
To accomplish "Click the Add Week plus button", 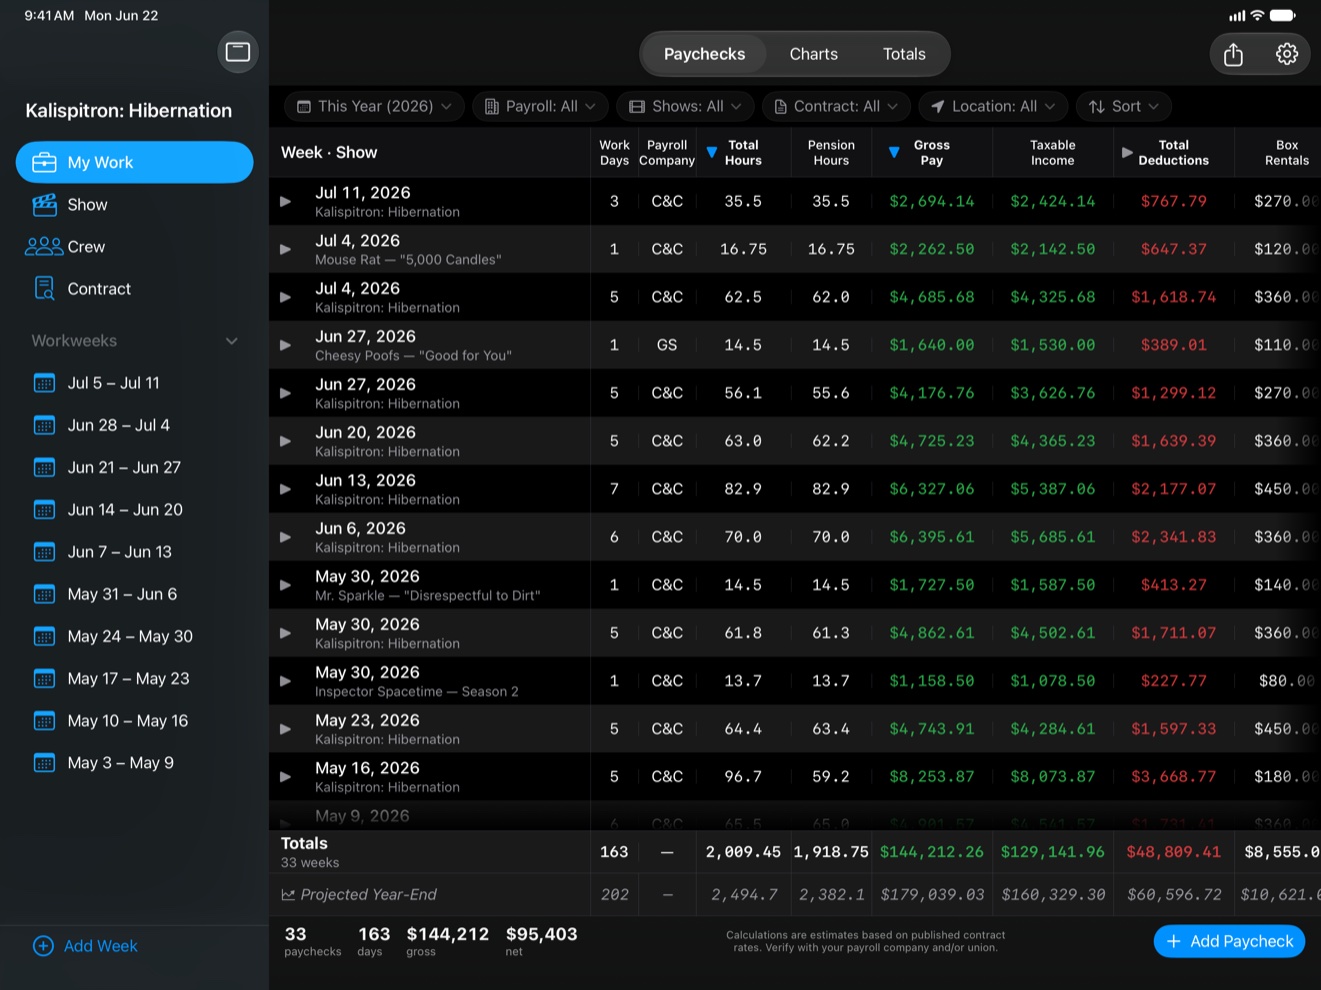I will pos(85,946).
